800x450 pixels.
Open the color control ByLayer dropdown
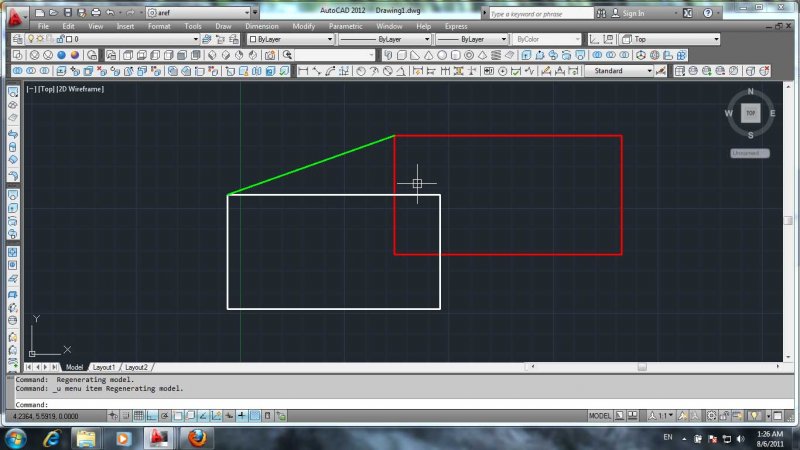290,39
